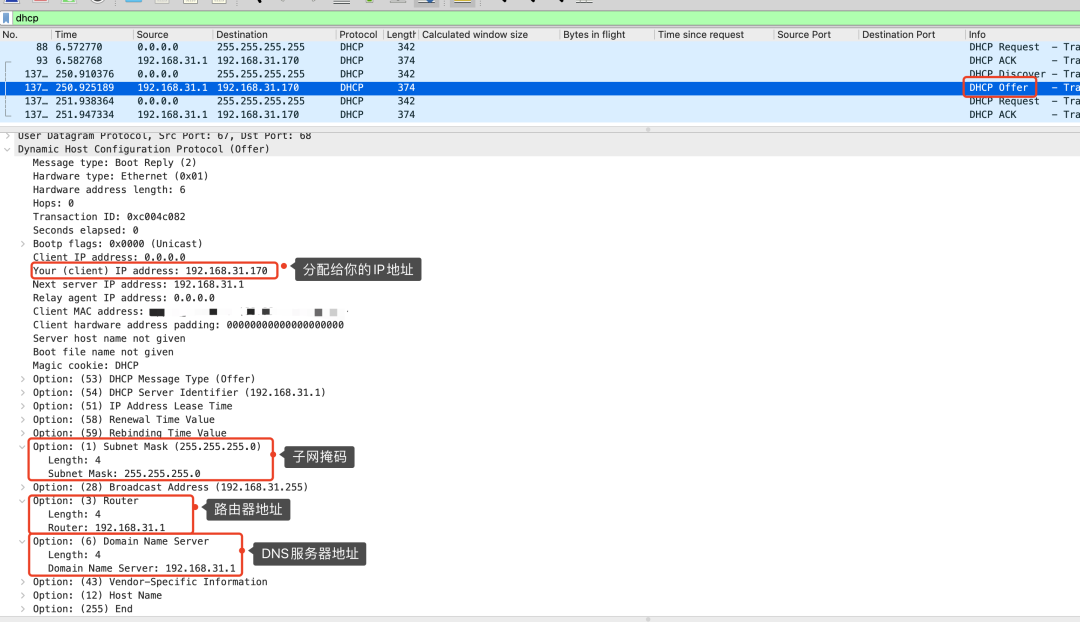Image resolution: width=1080 pixels, height=622 pixels.
Task: Collapse Option 1 Subnet Mask
Action: click(x=23, y=446)
